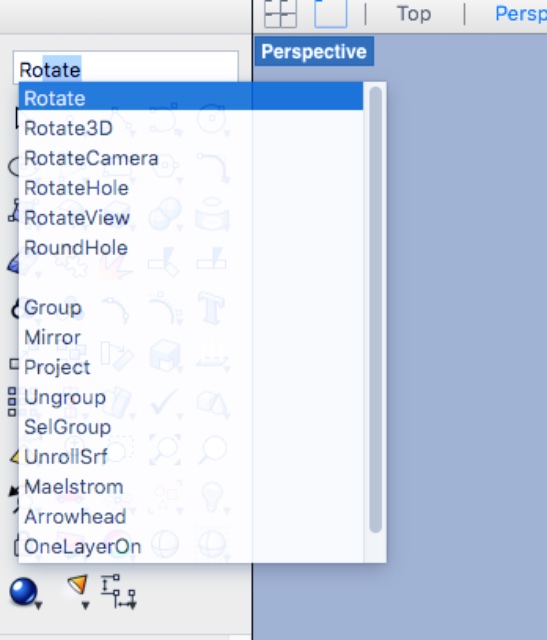This screenshot has width=547, height=640.
Task: Select UnrollSrf from the list
Action: coord(191,456)
